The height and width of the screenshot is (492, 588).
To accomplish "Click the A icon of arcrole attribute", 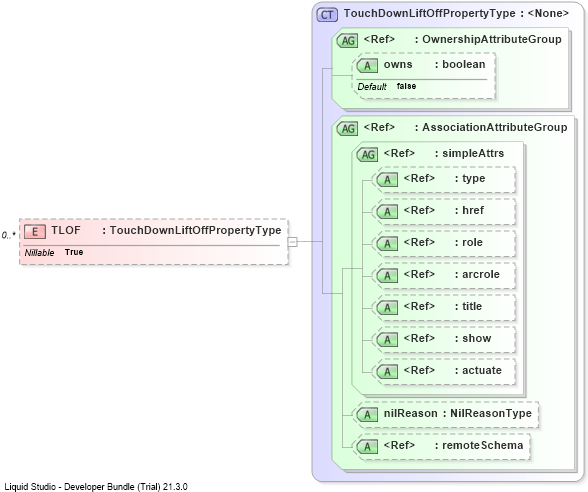I will 387,276.
